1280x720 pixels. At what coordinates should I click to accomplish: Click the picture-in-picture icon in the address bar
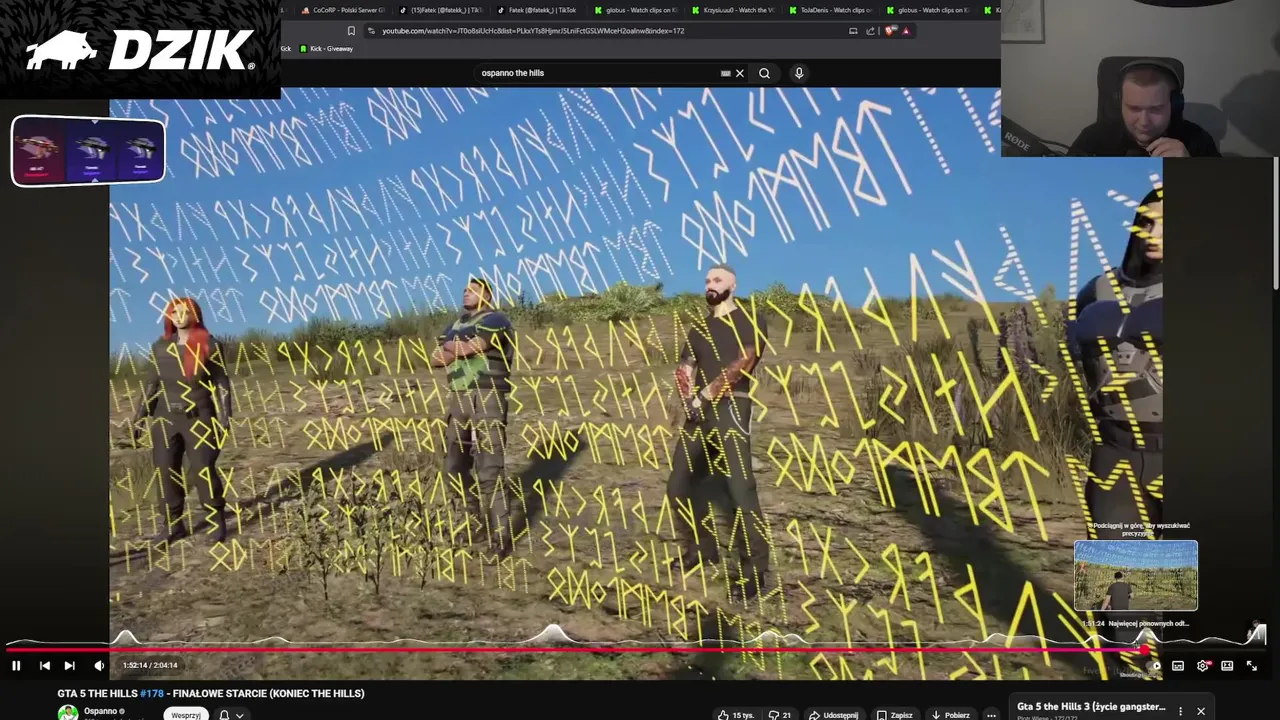click(853, 31)
